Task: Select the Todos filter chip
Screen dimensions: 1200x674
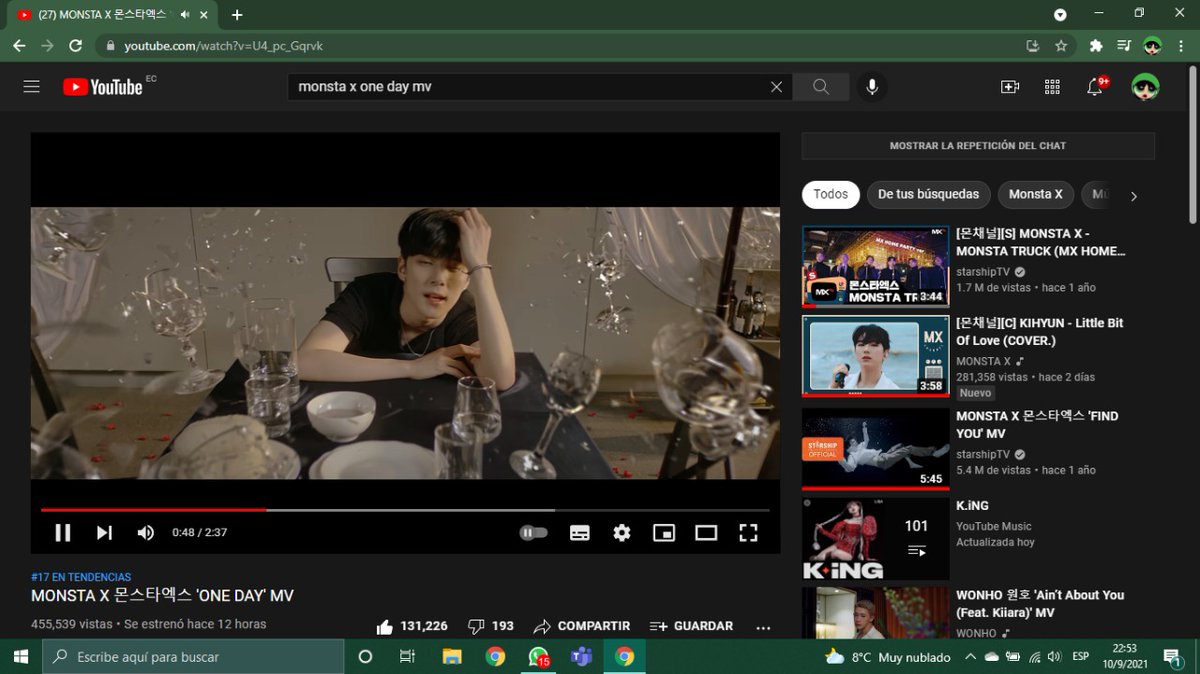Action: pos(830,194)
